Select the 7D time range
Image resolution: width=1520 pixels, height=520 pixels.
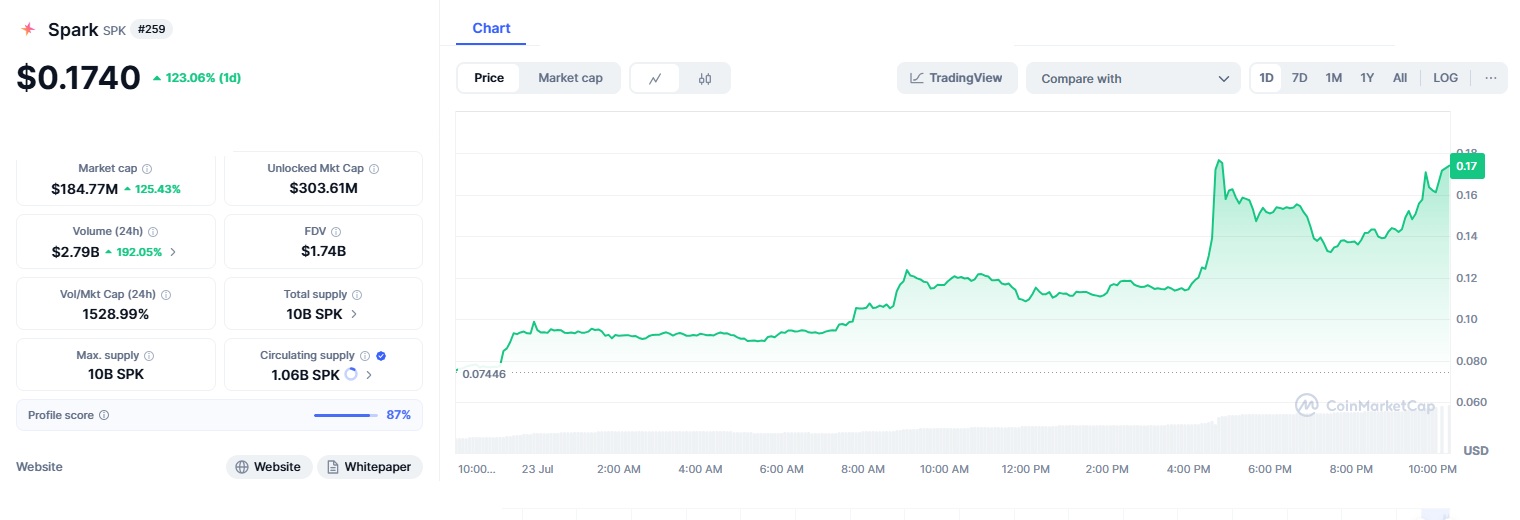(1299, 78)
